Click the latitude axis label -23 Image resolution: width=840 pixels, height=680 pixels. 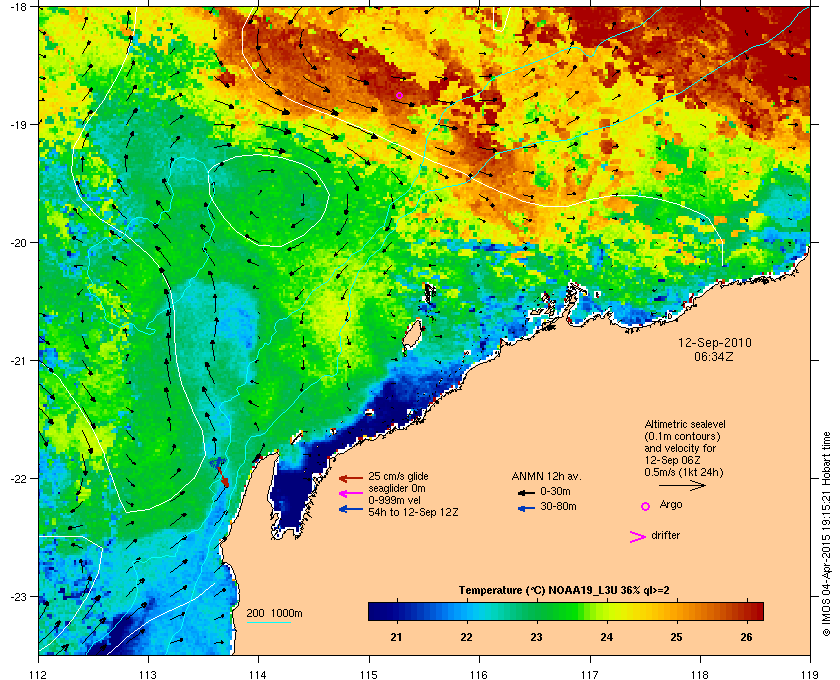tap(19, 596)
